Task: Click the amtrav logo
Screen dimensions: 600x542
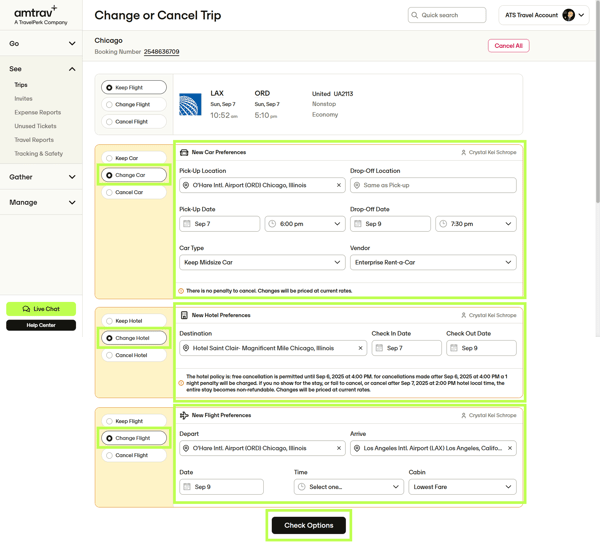Action: click(35, 13)
